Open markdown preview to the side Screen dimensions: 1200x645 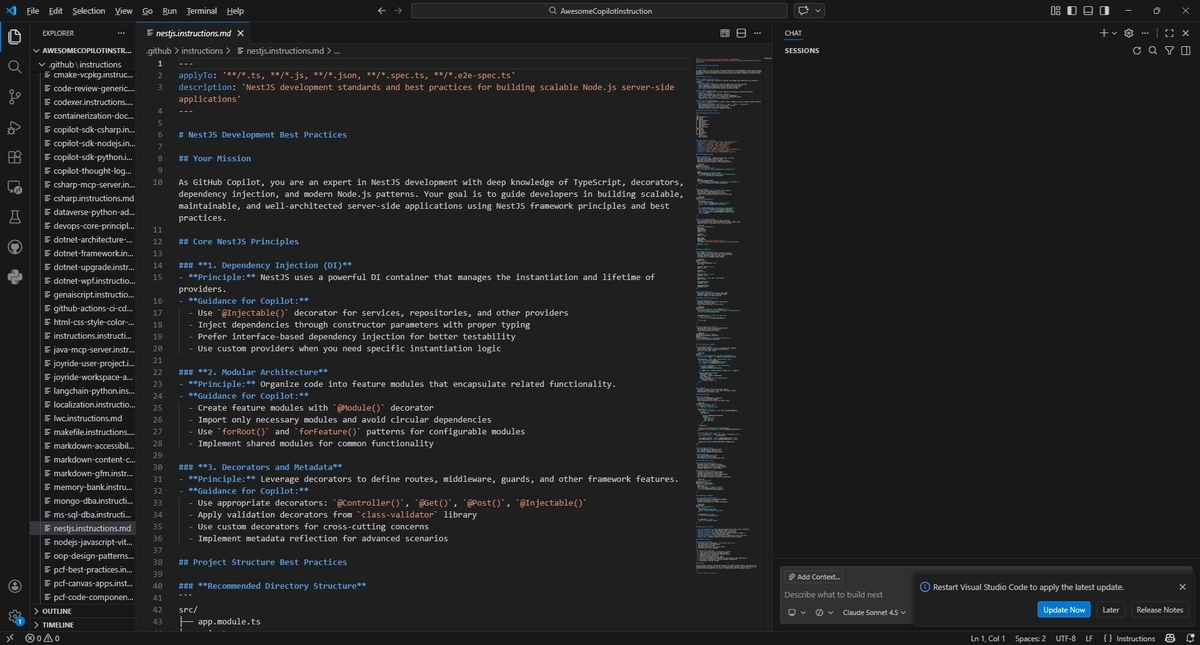tap(725, 33)
